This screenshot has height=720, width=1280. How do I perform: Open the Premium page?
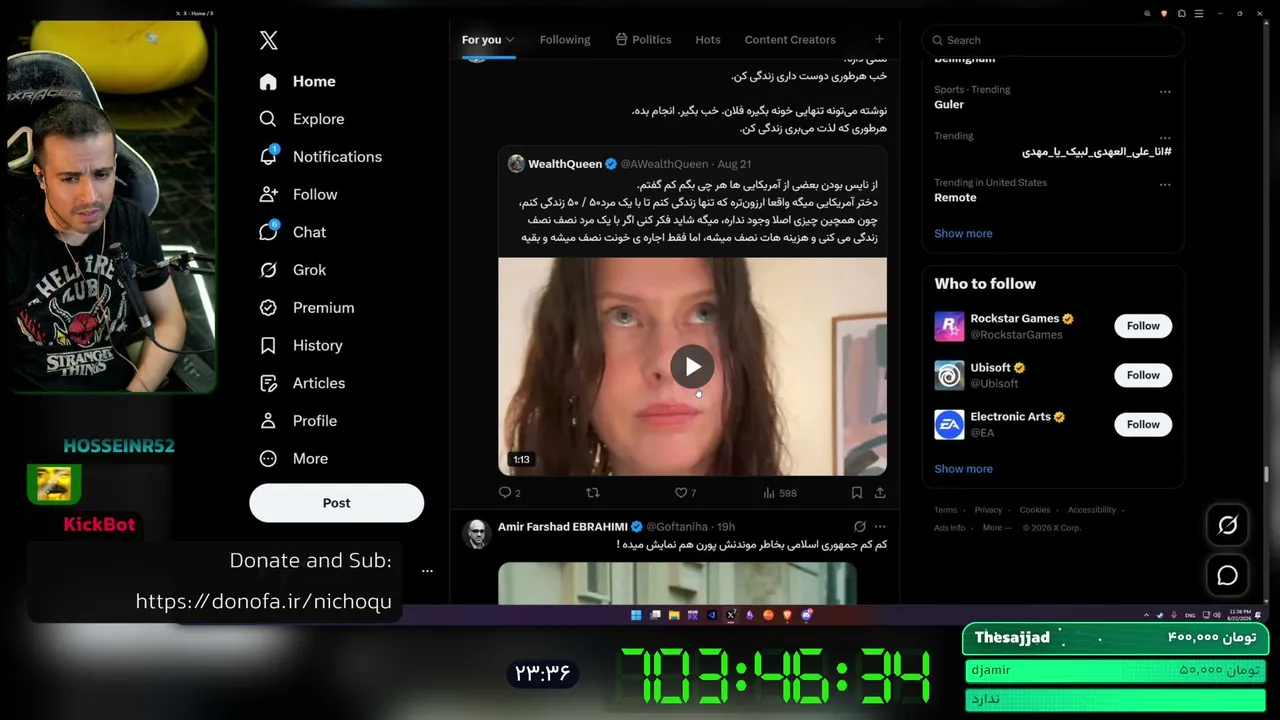pos(307,308)
